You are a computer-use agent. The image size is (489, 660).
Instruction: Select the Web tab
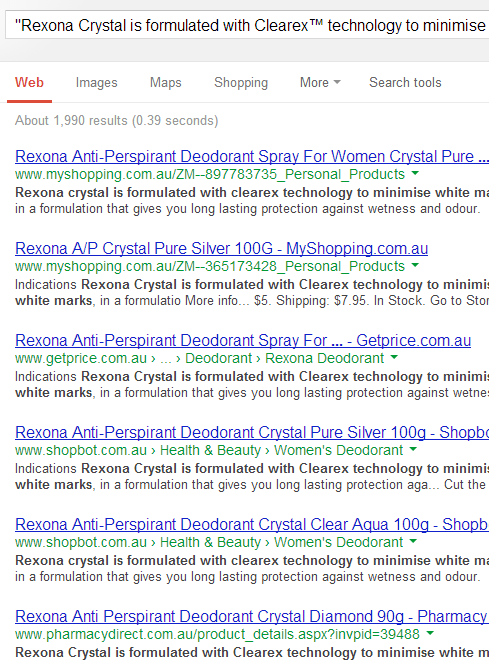coord(29,82)
